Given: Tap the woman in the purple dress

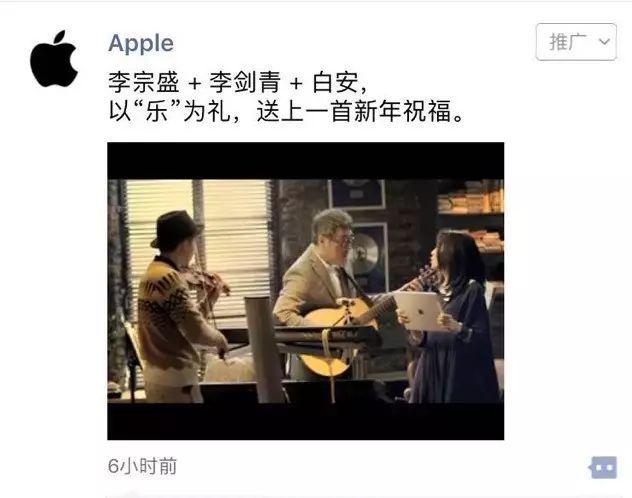Looking at the screenshot, I should [453, 318].
